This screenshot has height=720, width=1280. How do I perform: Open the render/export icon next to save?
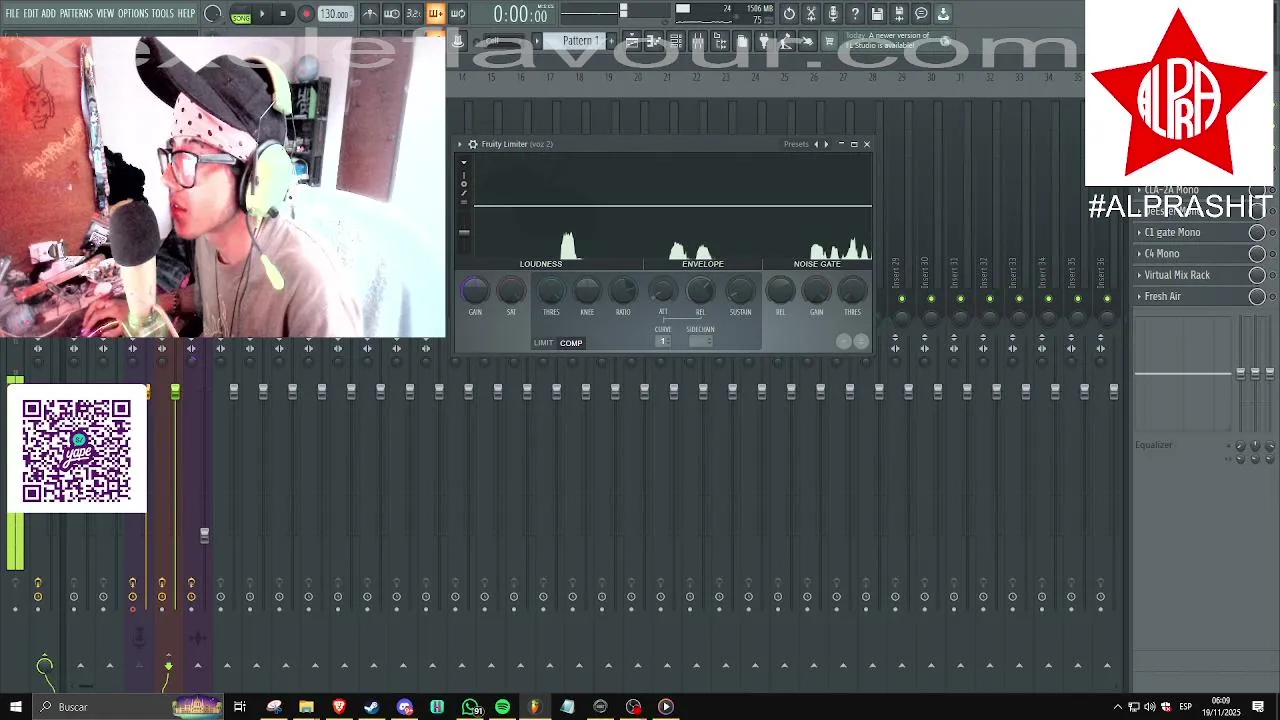(x=899, y=14)
